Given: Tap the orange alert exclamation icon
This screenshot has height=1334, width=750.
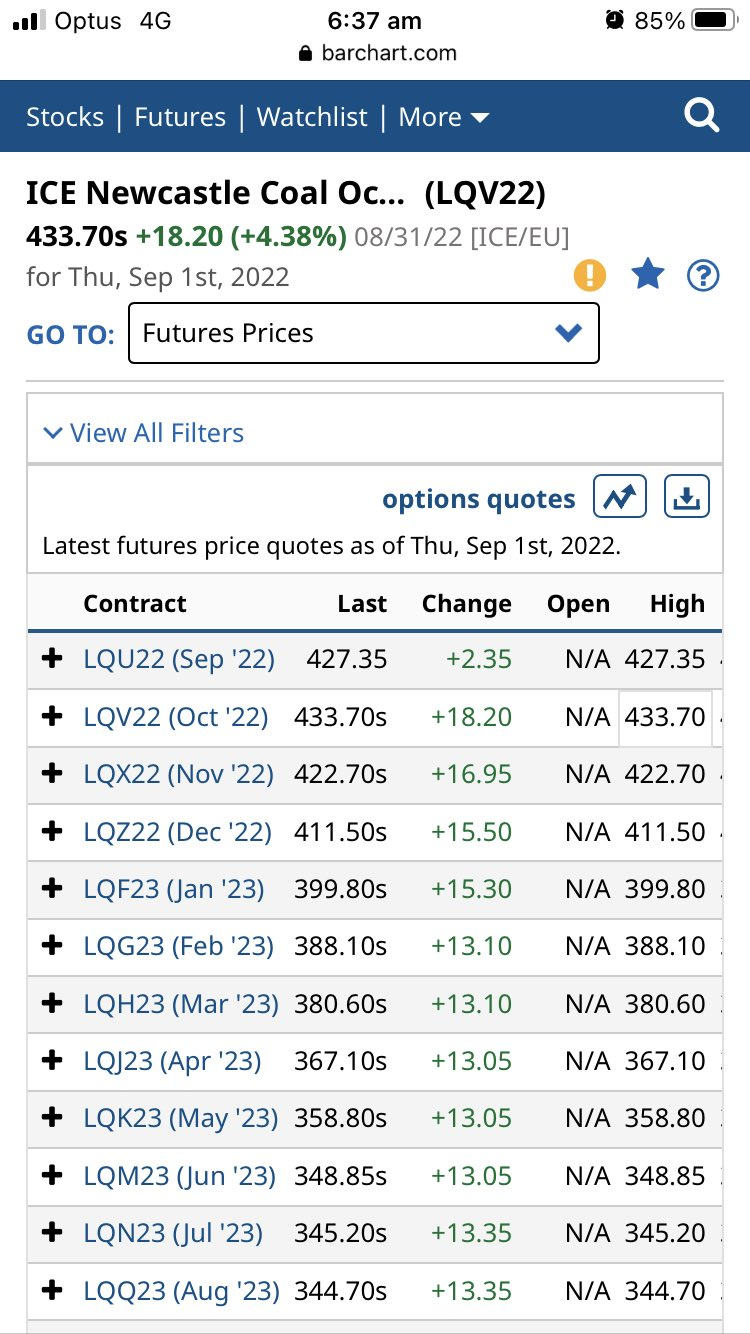Looking at the screenshot, I should point(590,275).
